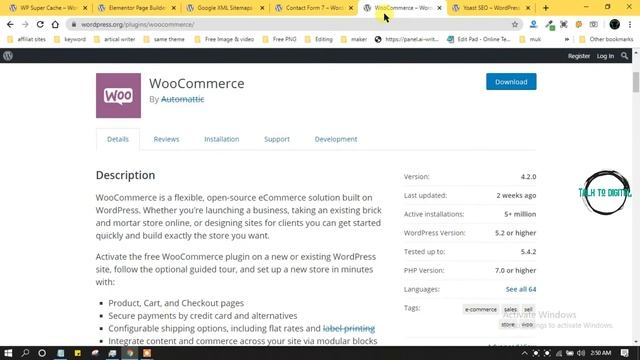Viewport: 640px width, 360px height.
Task: Open the site lock icon in the address bar
Action: pyautogui.click(x=74, y=24)
